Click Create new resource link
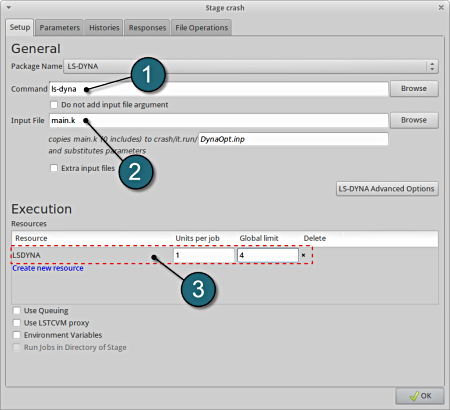Viewport: 450px width, 410px height. coord(48,268)
